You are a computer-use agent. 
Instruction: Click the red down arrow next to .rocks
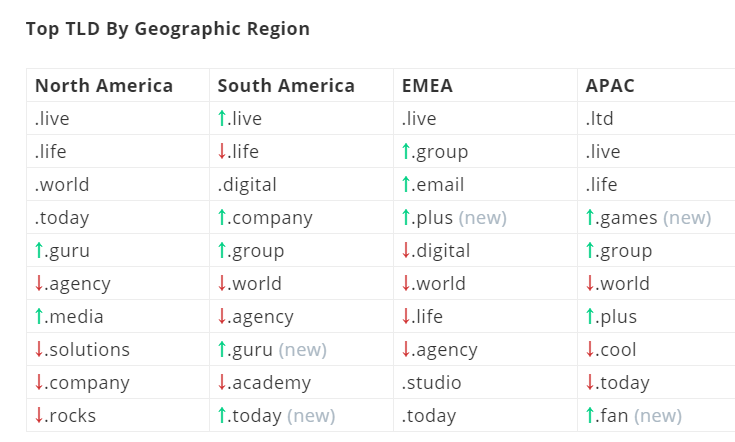click(39, 415)
